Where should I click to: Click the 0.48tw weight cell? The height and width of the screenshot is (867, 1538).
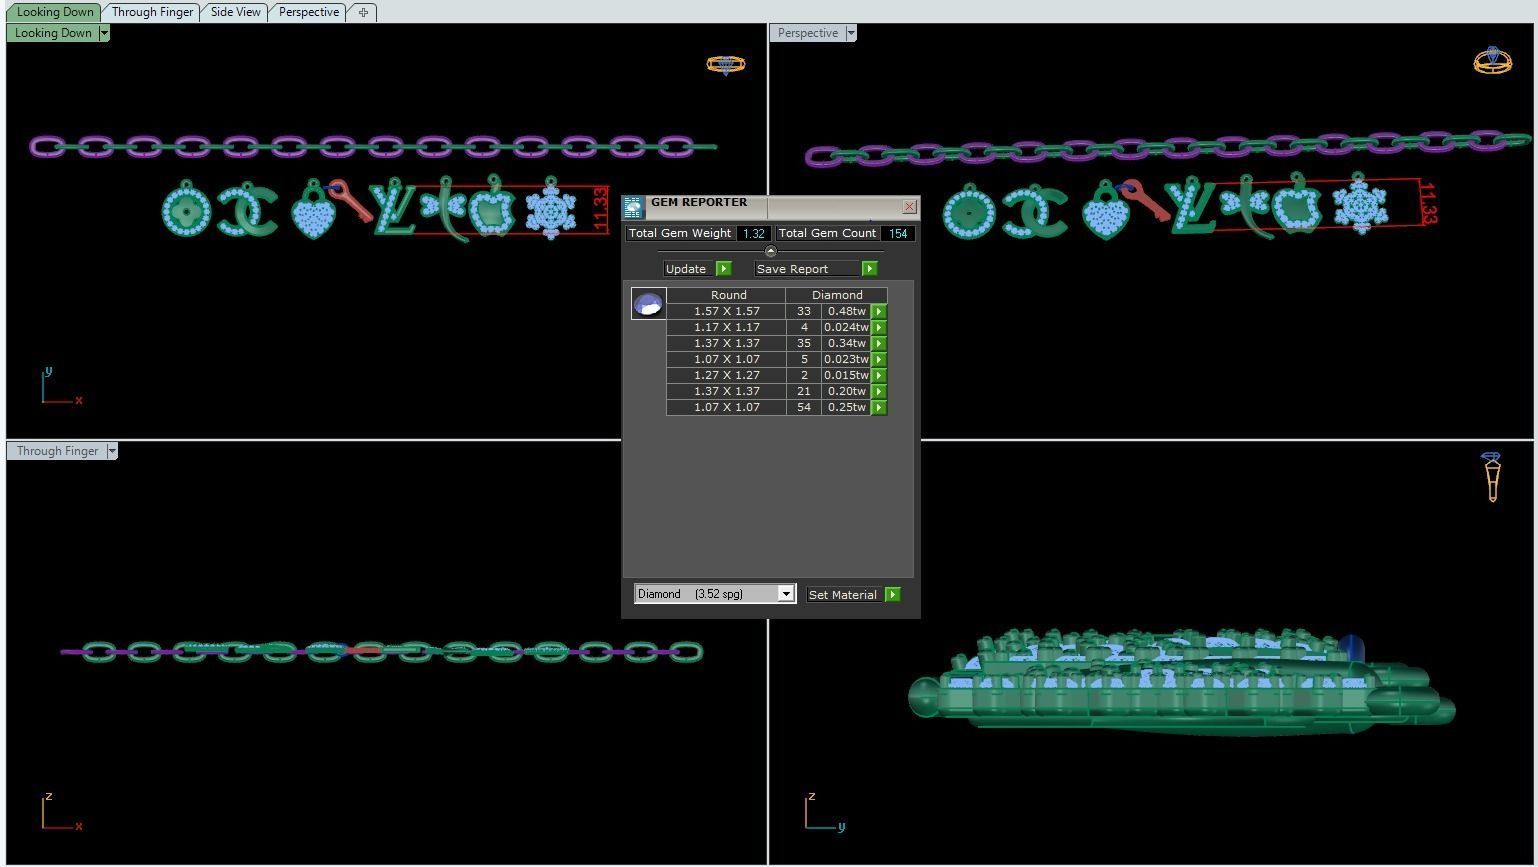point(846,311)
